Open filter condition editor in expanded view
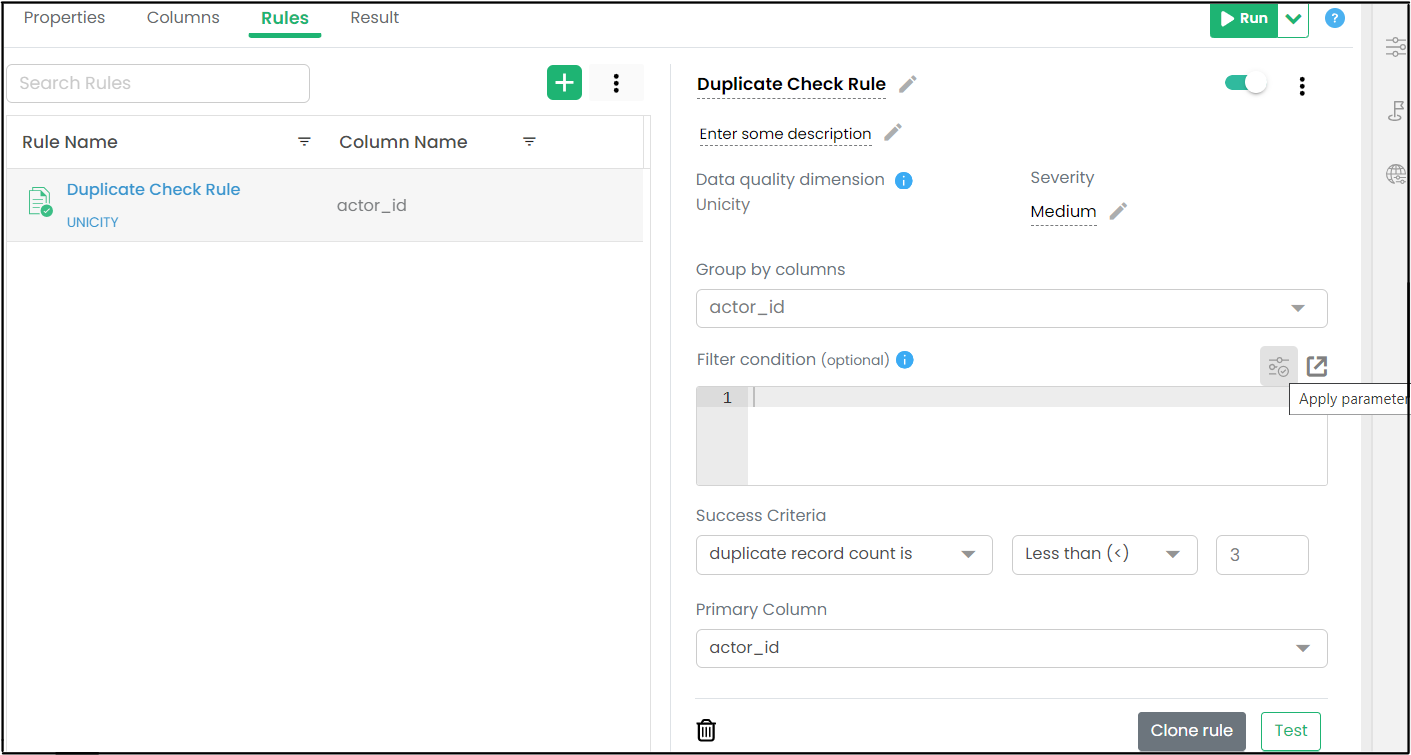 [x=1317, y=367]
